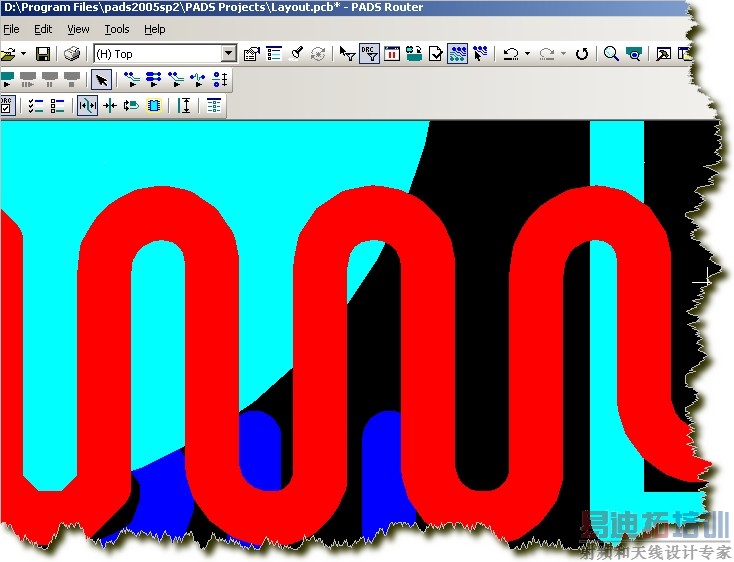Image resolution: width=734 pixels, height=562 pixels.
Task: Click the vertical length measure icon
Action: click(x=184, y=105)
